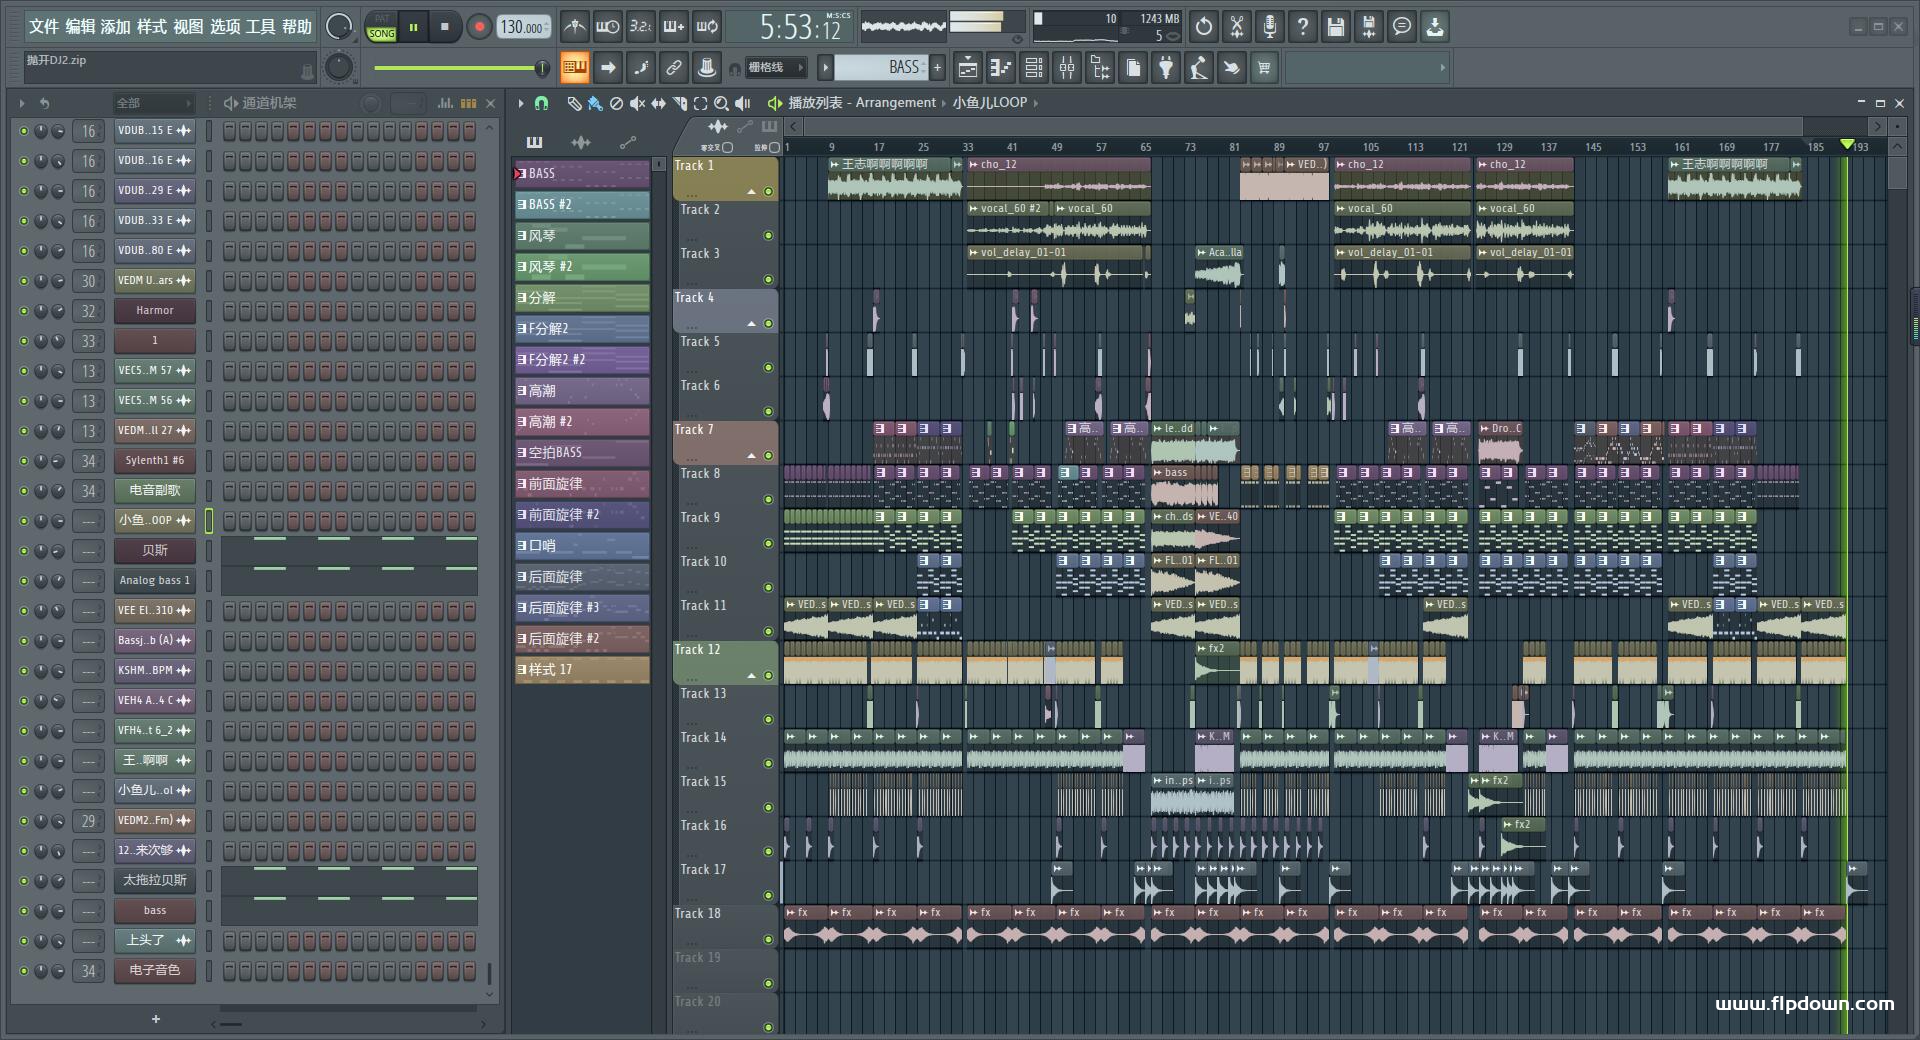
Task: Open the 文件 menu
Action: [x=43, y=27]
